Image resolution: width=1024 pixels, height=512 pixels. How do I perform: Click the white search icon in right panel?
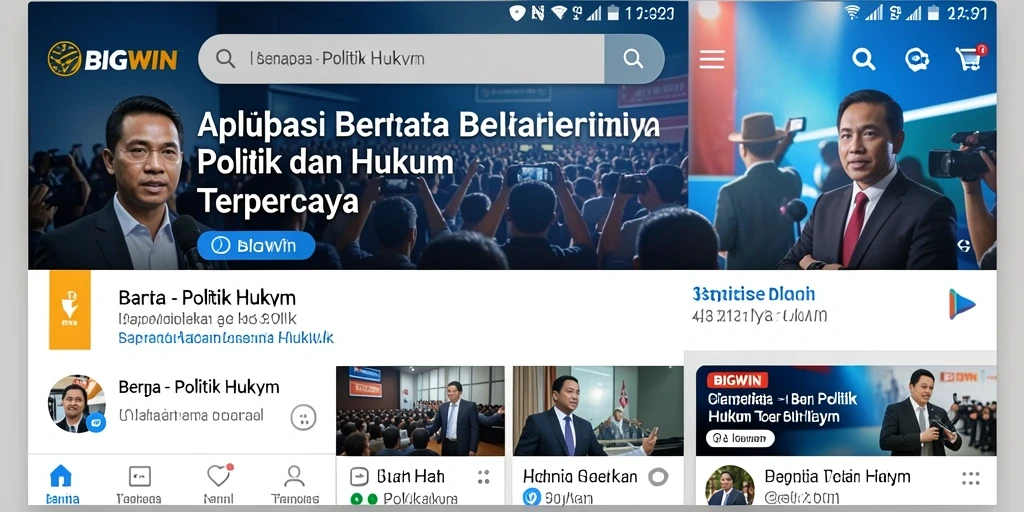tap(863, 59)
